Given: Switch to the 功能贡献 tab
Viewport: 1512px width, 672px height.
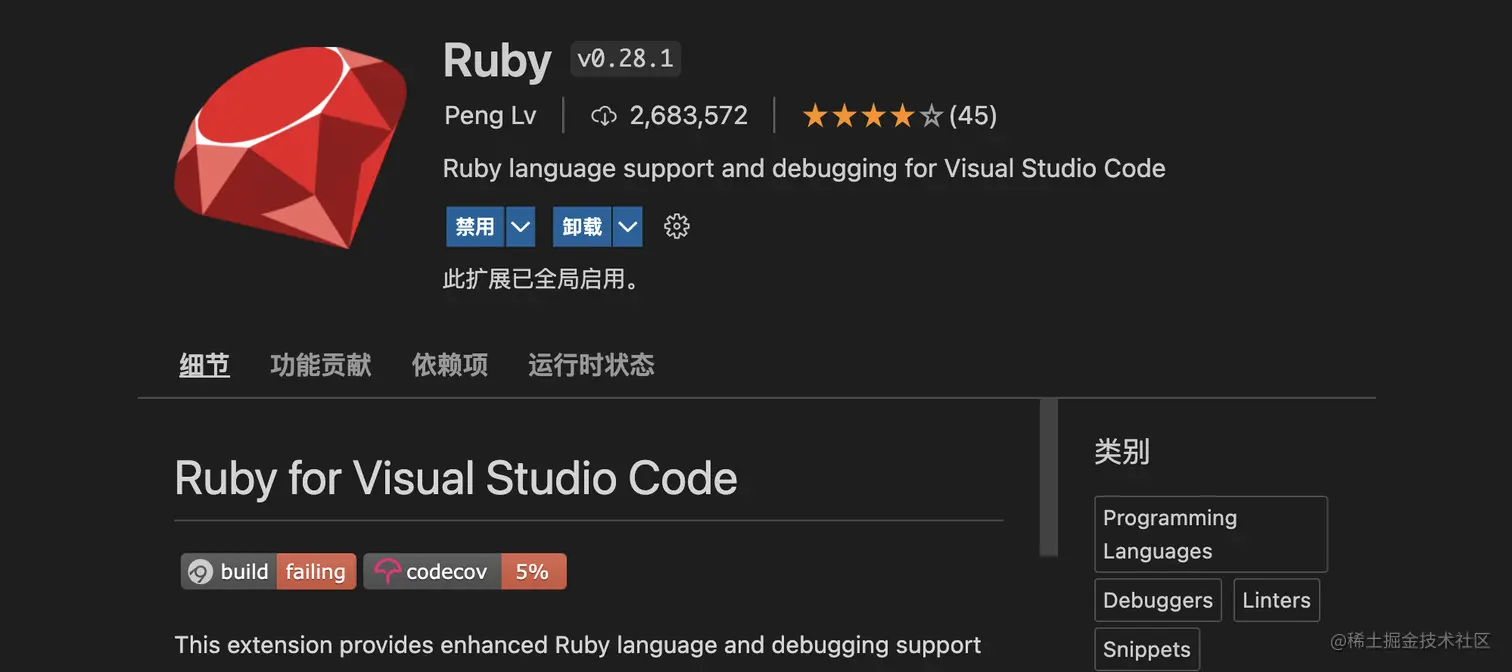Looking at the screenshot, I should [x=321, y=365].
